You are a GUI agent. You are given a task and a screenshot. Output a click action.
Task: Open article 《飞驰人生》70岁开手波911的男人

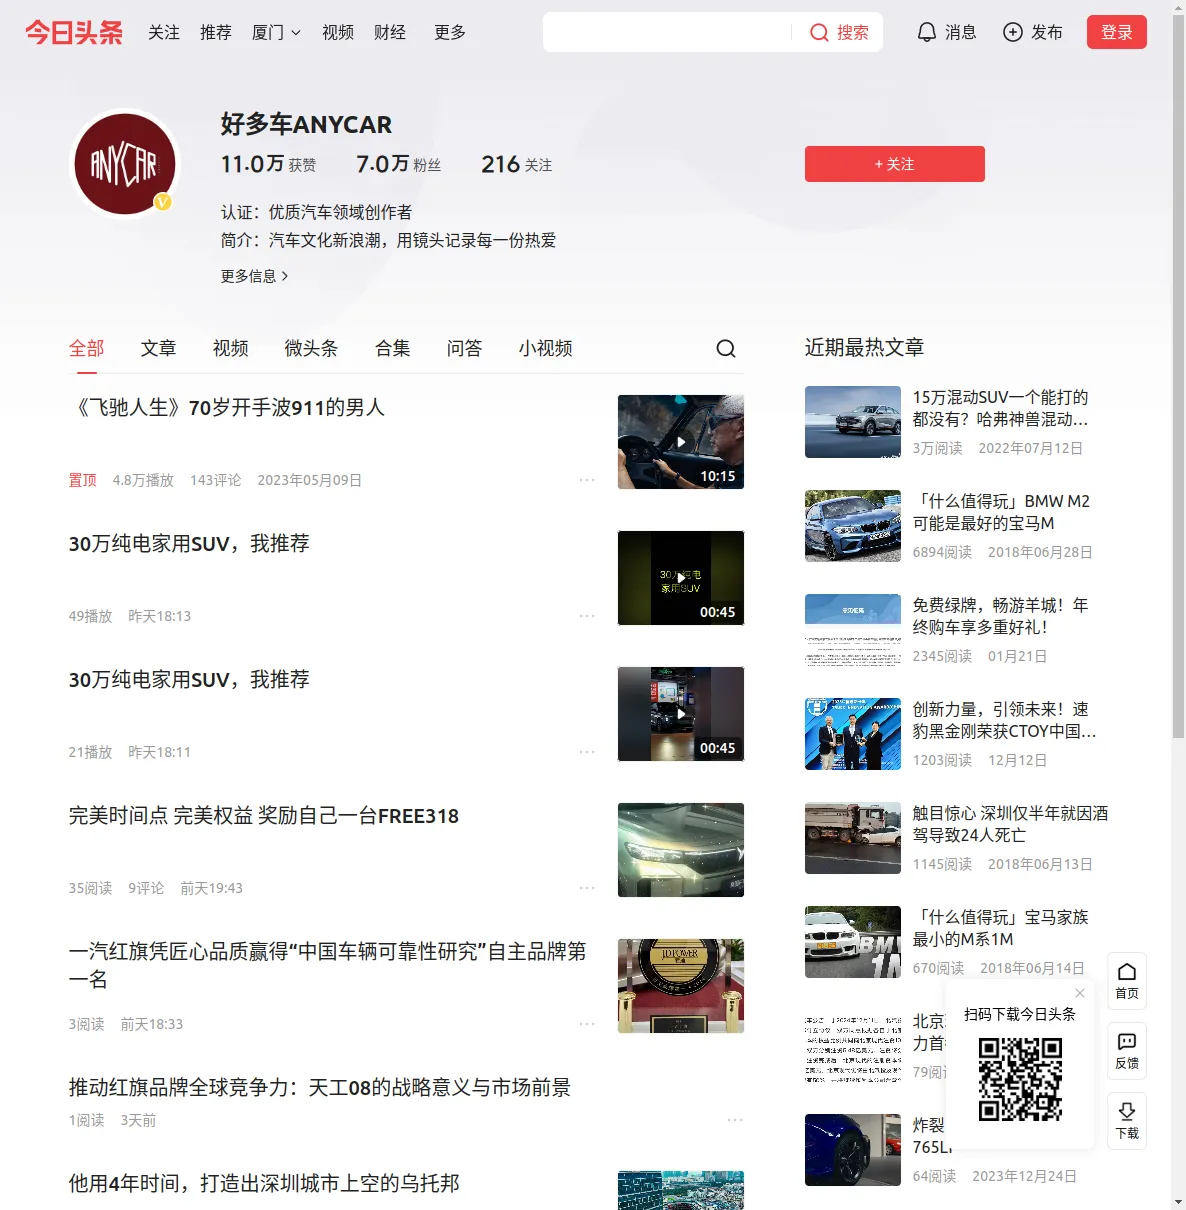pyautogui.click(x=227, y=408)
